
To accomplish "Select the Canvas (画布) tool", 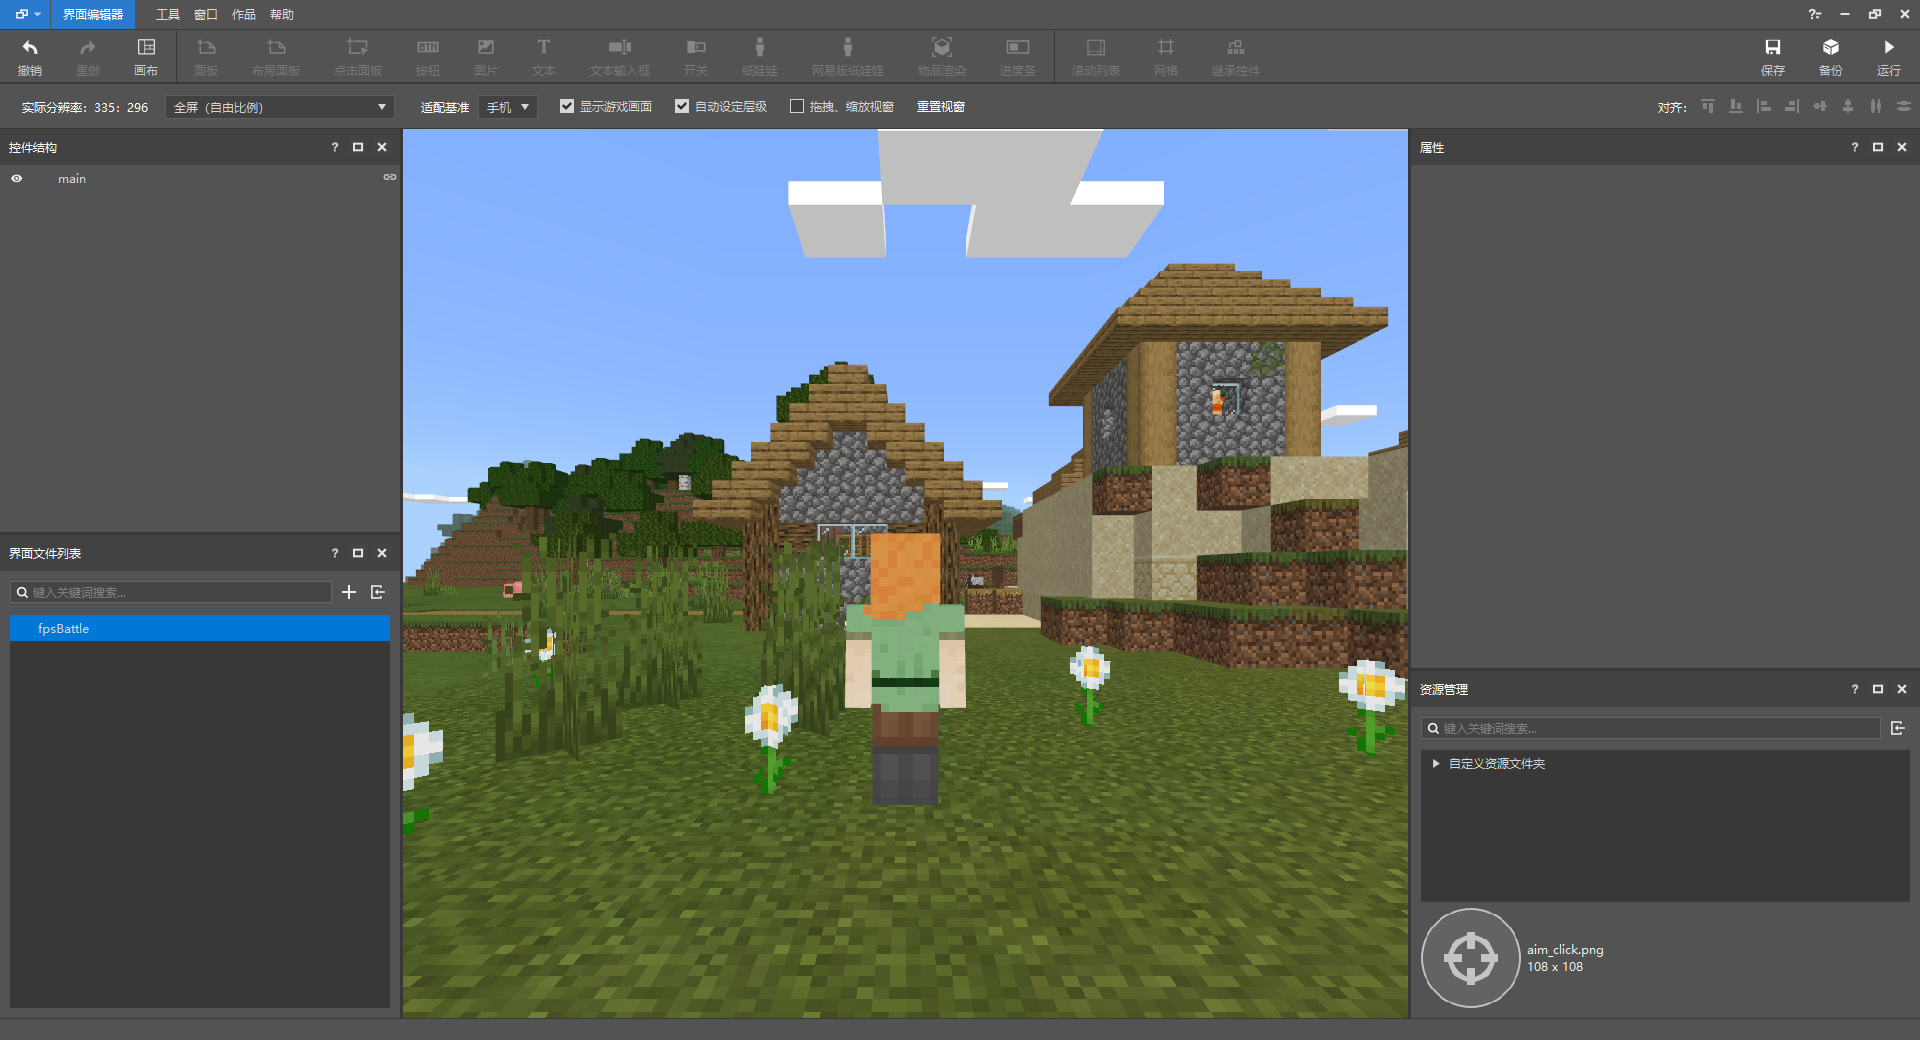I will coord(146,57).
